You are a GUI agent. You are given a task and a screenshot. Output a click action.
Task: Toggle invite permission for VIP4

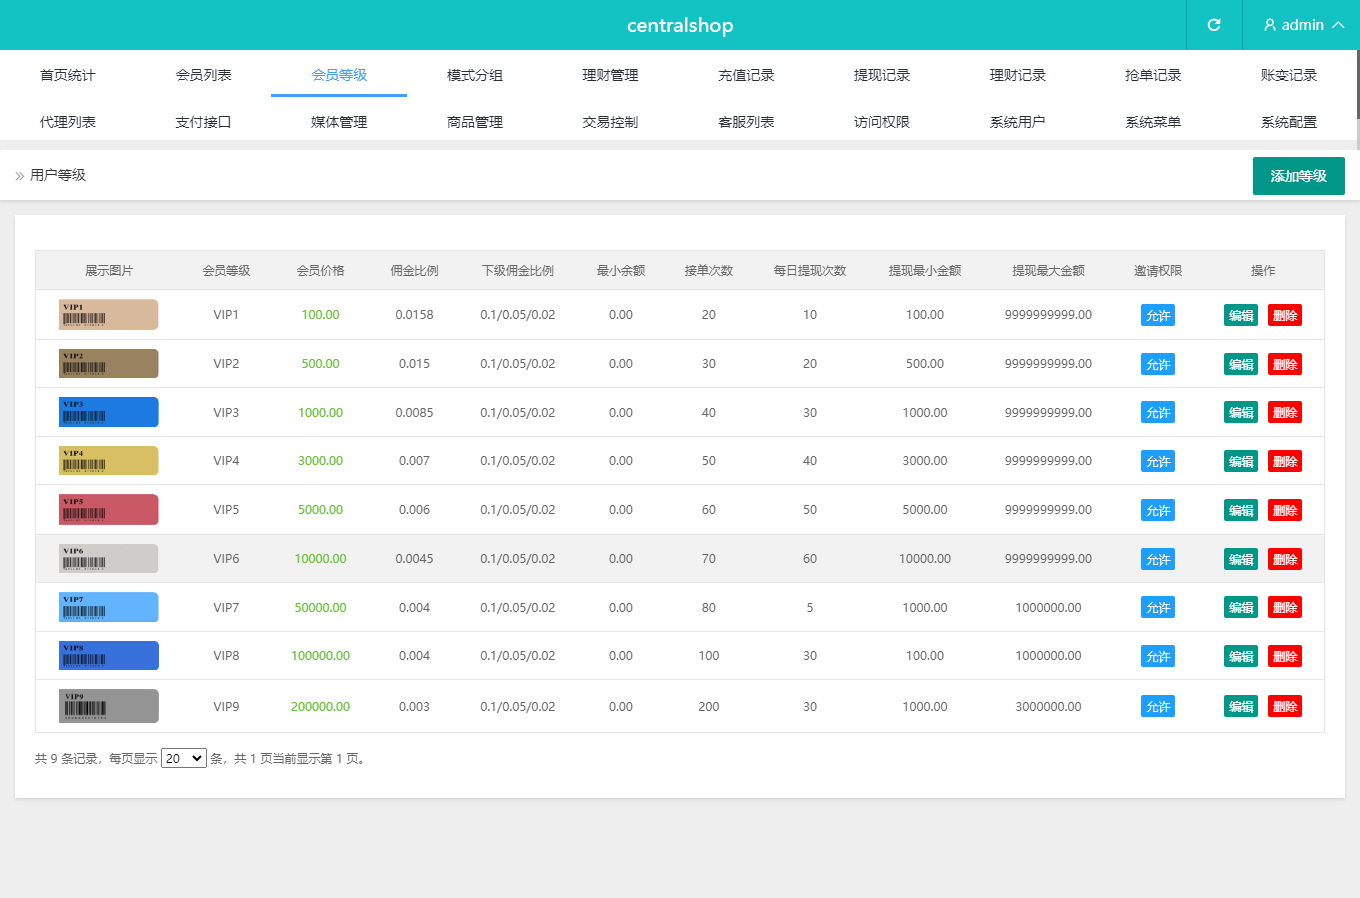pos(1158,461)
